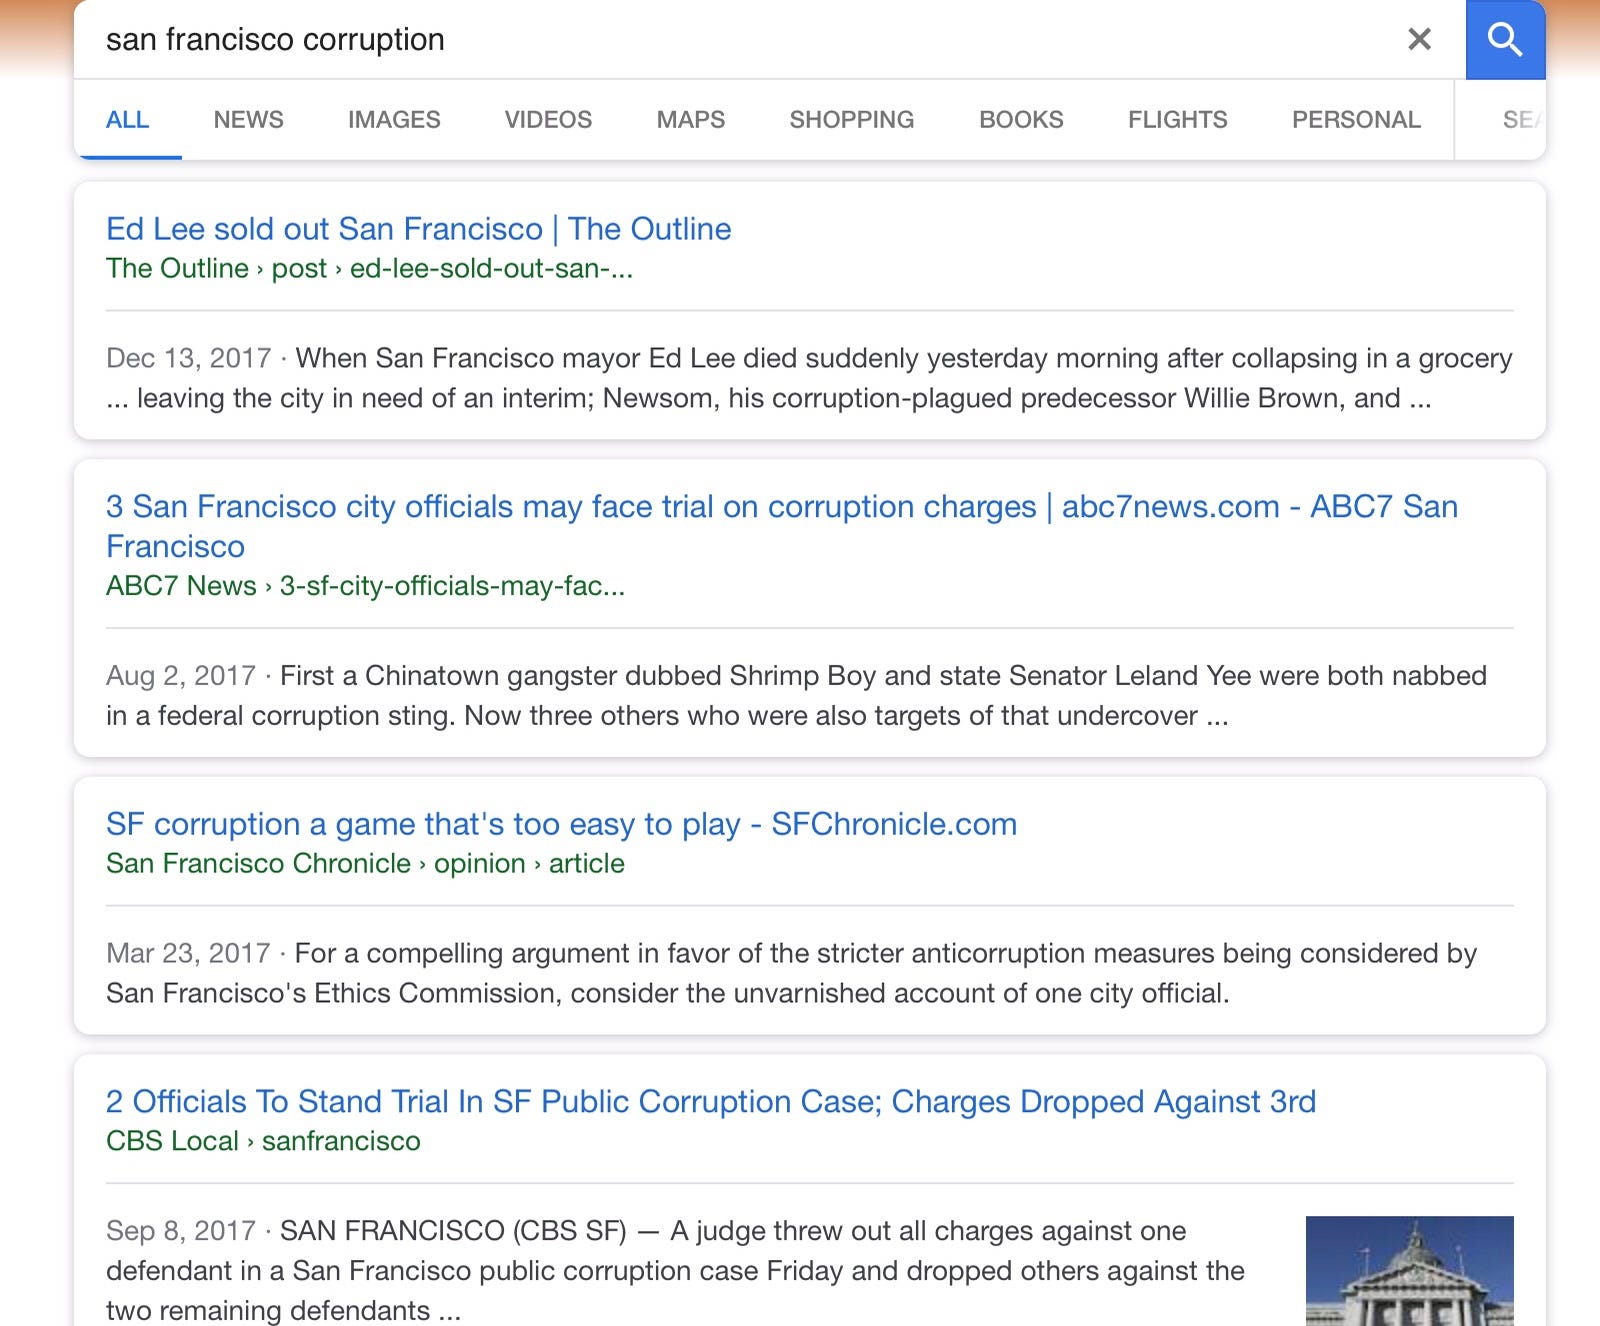Viewport: 1600px width, 1326px height.
Task: Switch to the NEWS tab
Action: [248, 119]
